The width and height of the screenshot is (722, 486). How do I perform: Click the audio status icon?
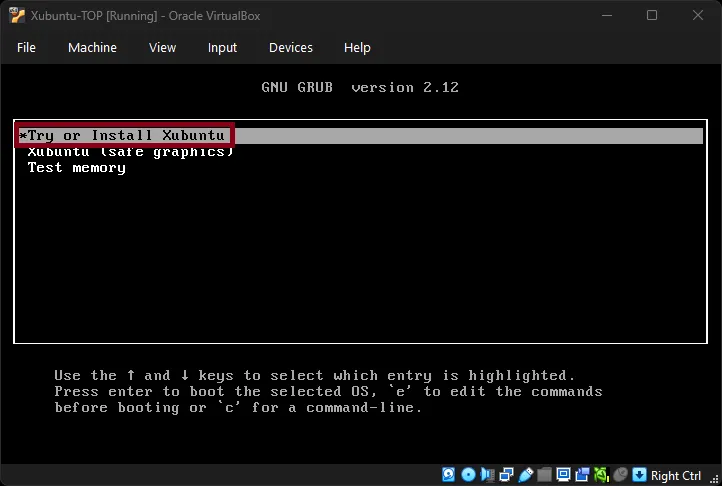[487, 474]
